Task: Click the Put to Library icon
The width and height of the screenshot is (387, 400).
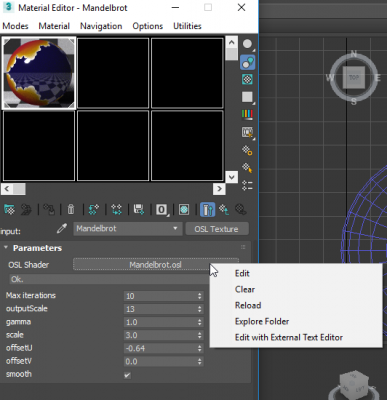Action: 139,210
